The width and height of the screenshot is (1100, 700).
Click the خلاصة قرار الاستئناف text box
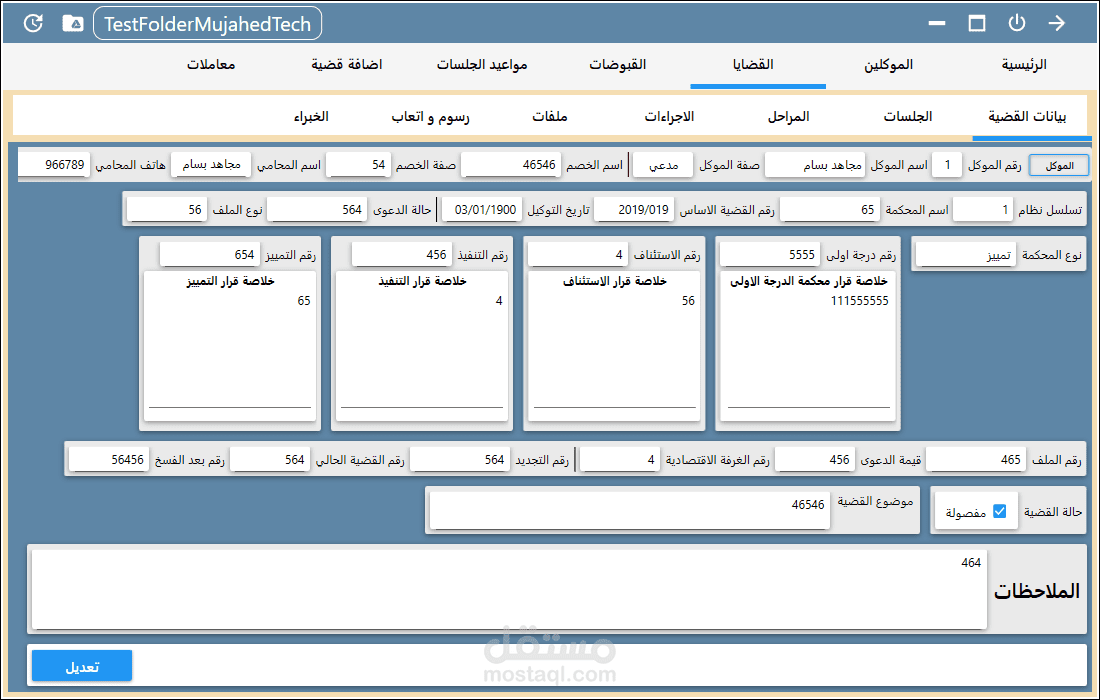(615, 346)
